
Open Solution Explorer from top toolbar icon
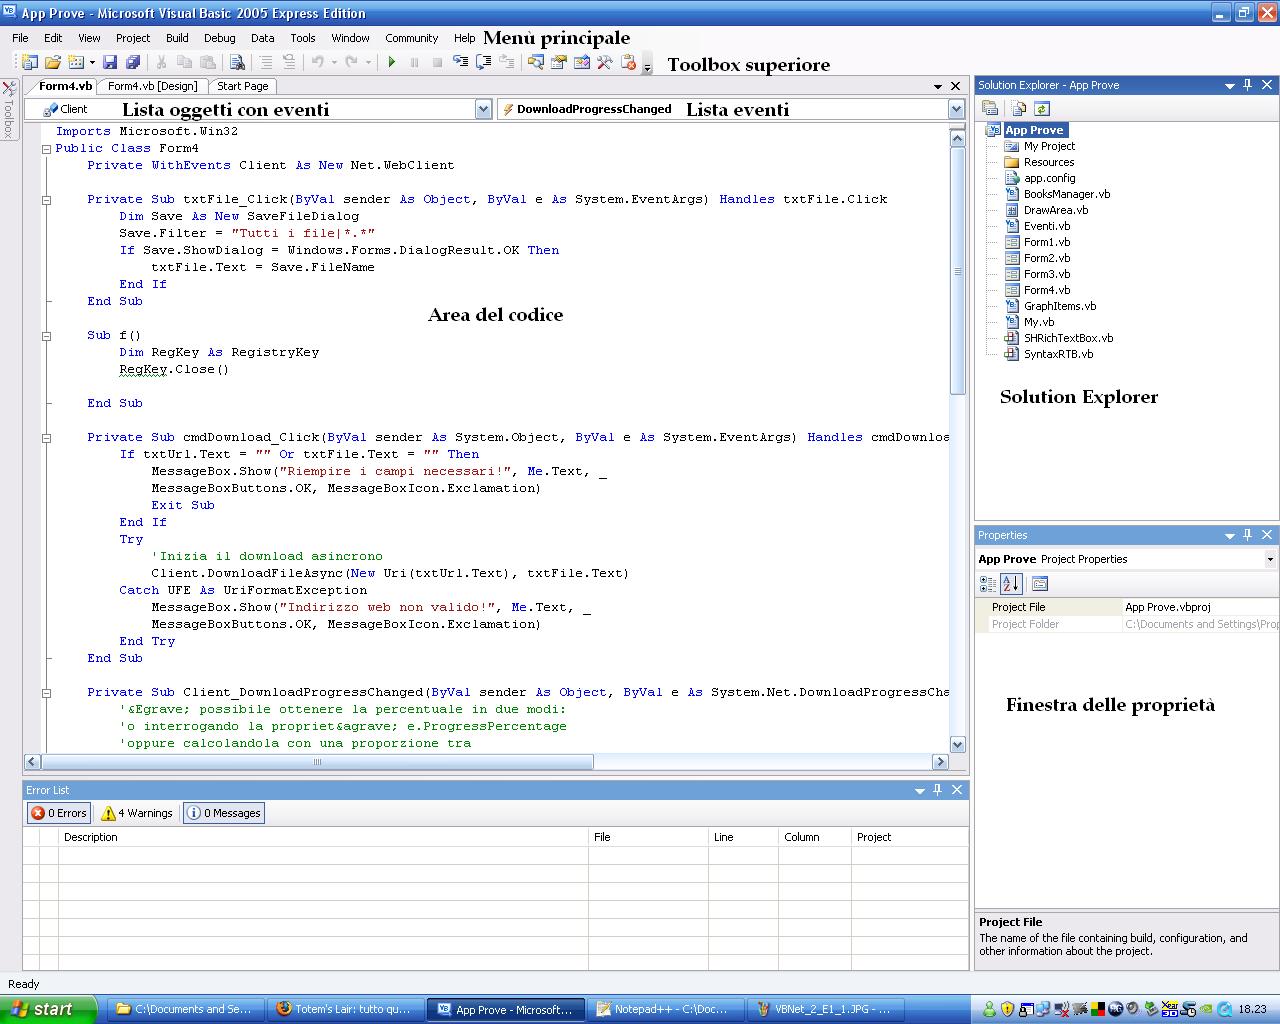click(536, 62)
